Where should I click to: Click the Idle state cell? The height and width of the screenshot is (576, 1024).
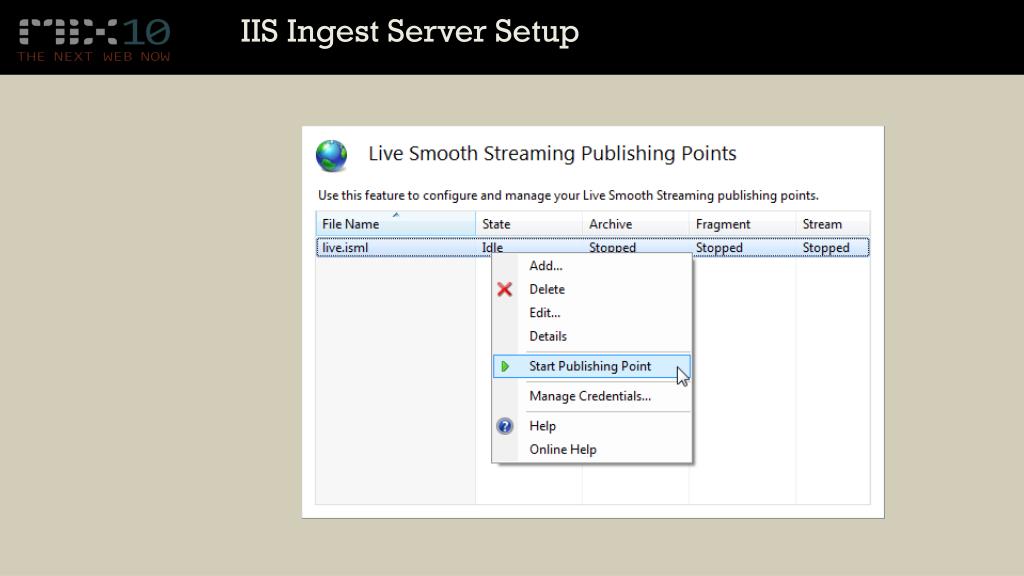pos(492,248)
